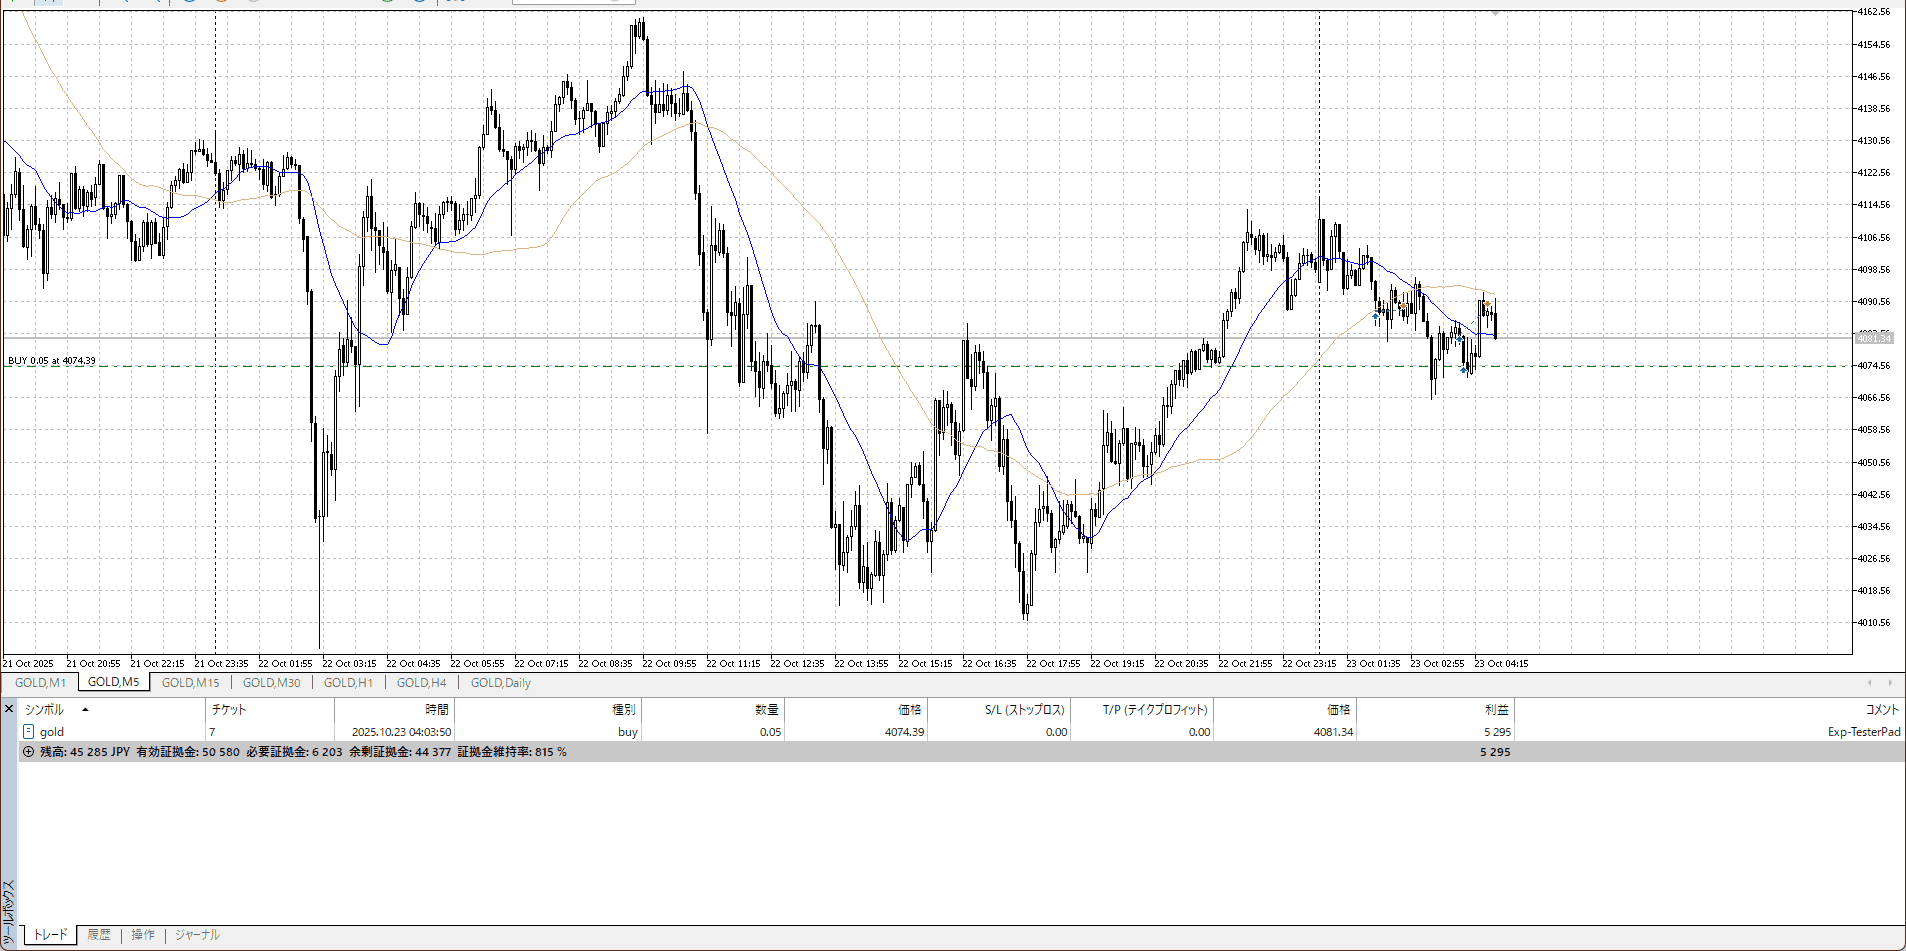
Task: Switch to the GOLD,Daily chart tab
Action: click(x=500, y=683)
